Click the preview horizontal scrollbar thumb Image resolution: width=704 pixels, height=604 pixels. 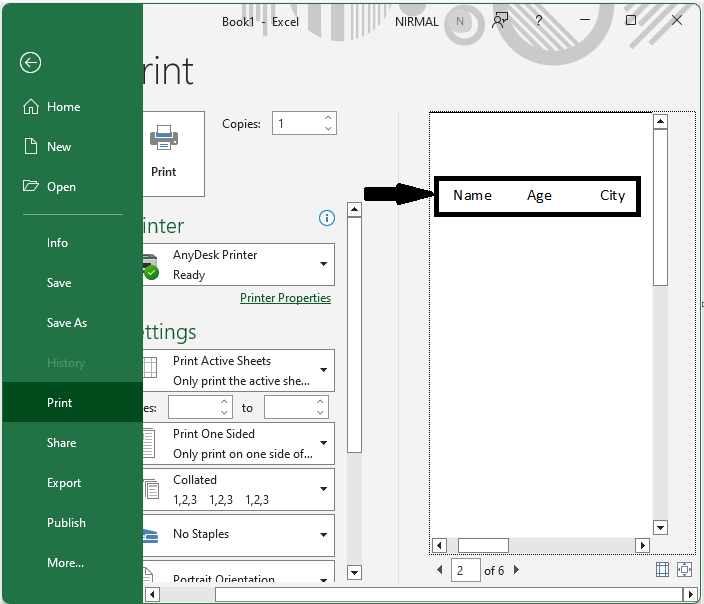[x=483, y=545]
